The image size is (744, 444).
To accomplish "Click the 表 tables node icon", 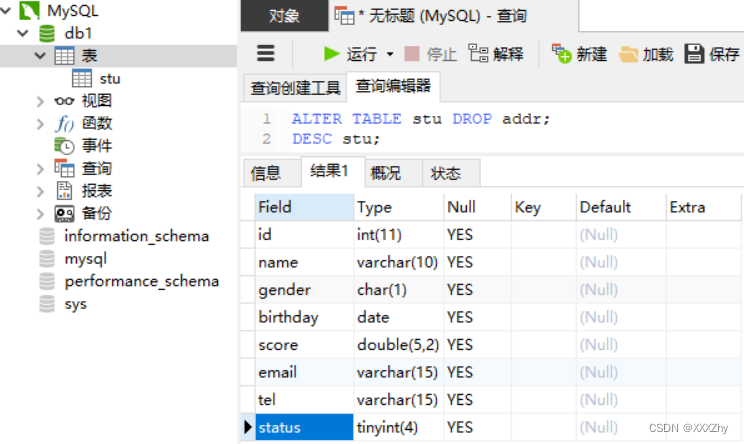I will click(x=64, y=56).
